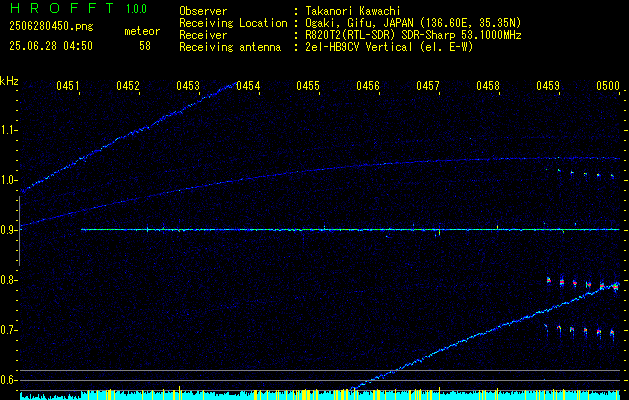The height and width of the screenshot is (400, 629).
Task: Click time marker 0451
Action: click(68, 85)
